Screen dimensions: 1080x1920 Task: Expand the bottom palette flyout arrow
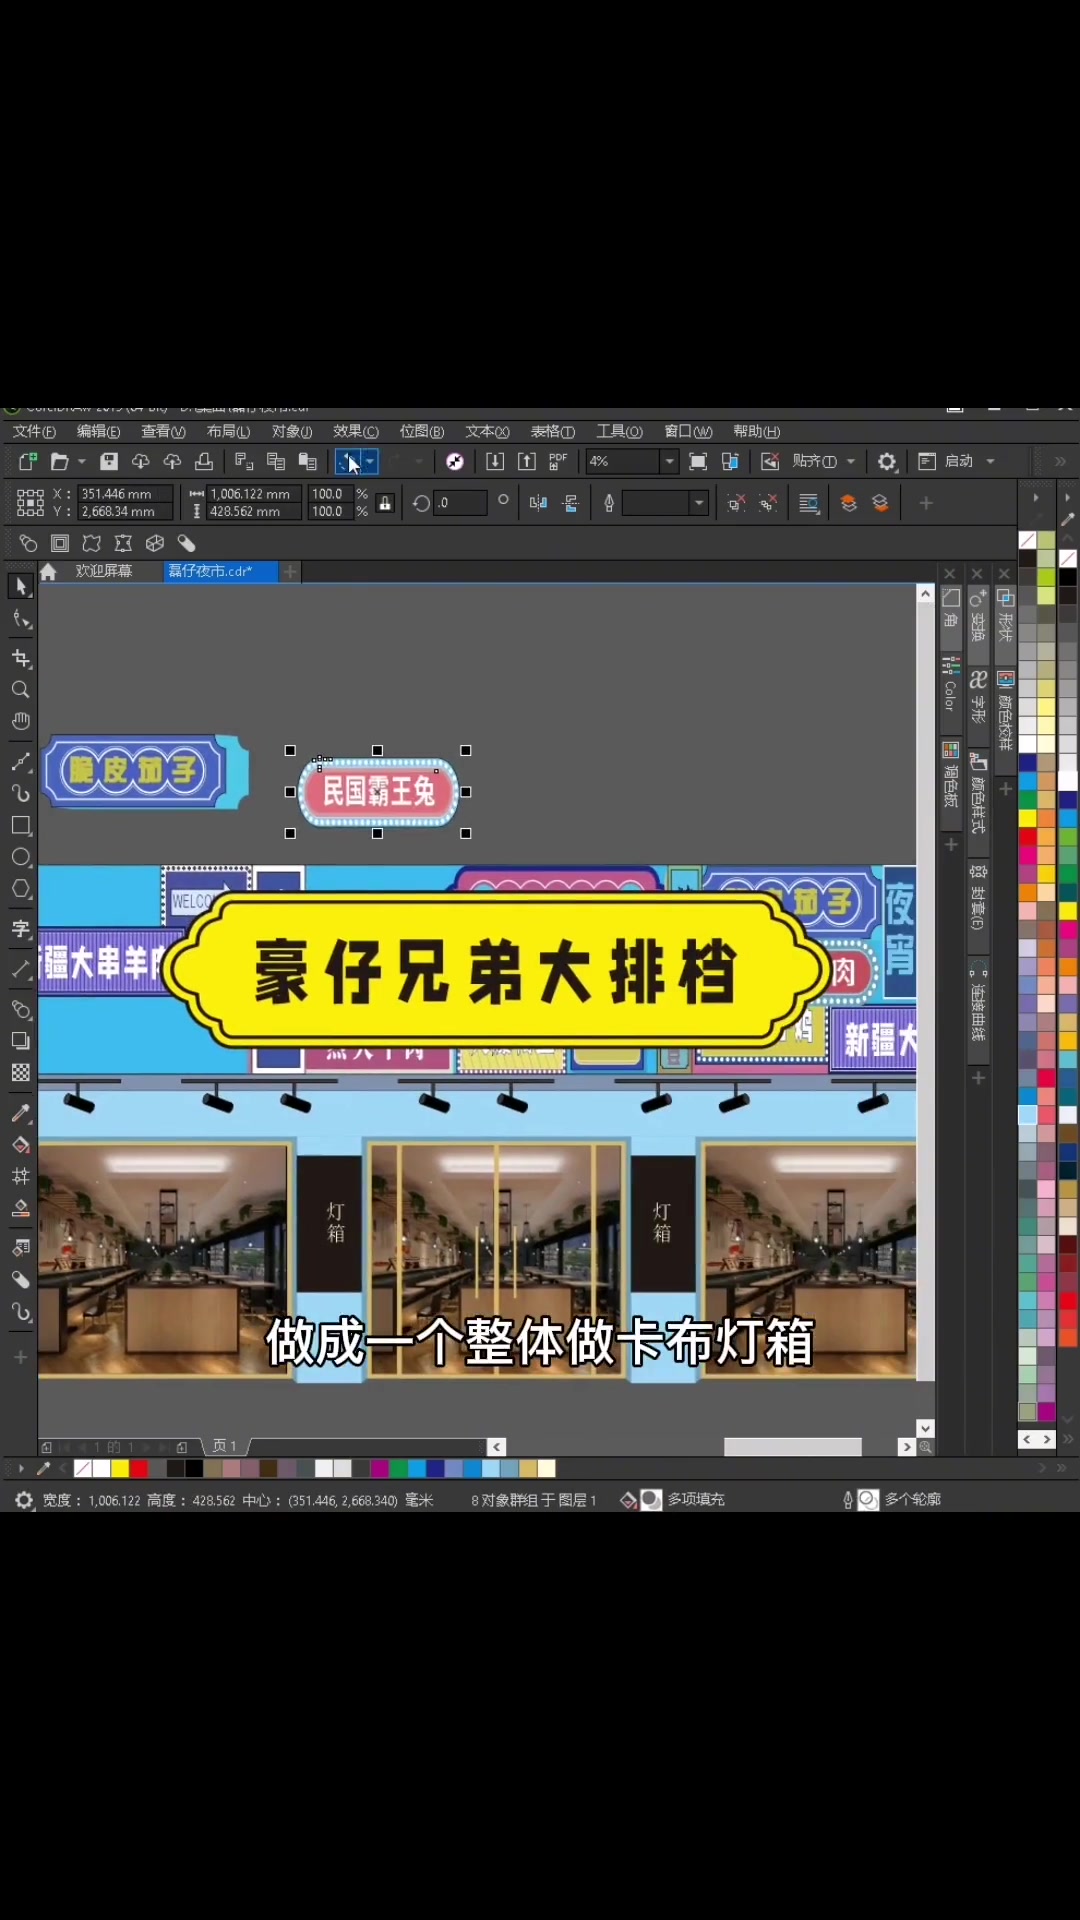coord(20,1468)
